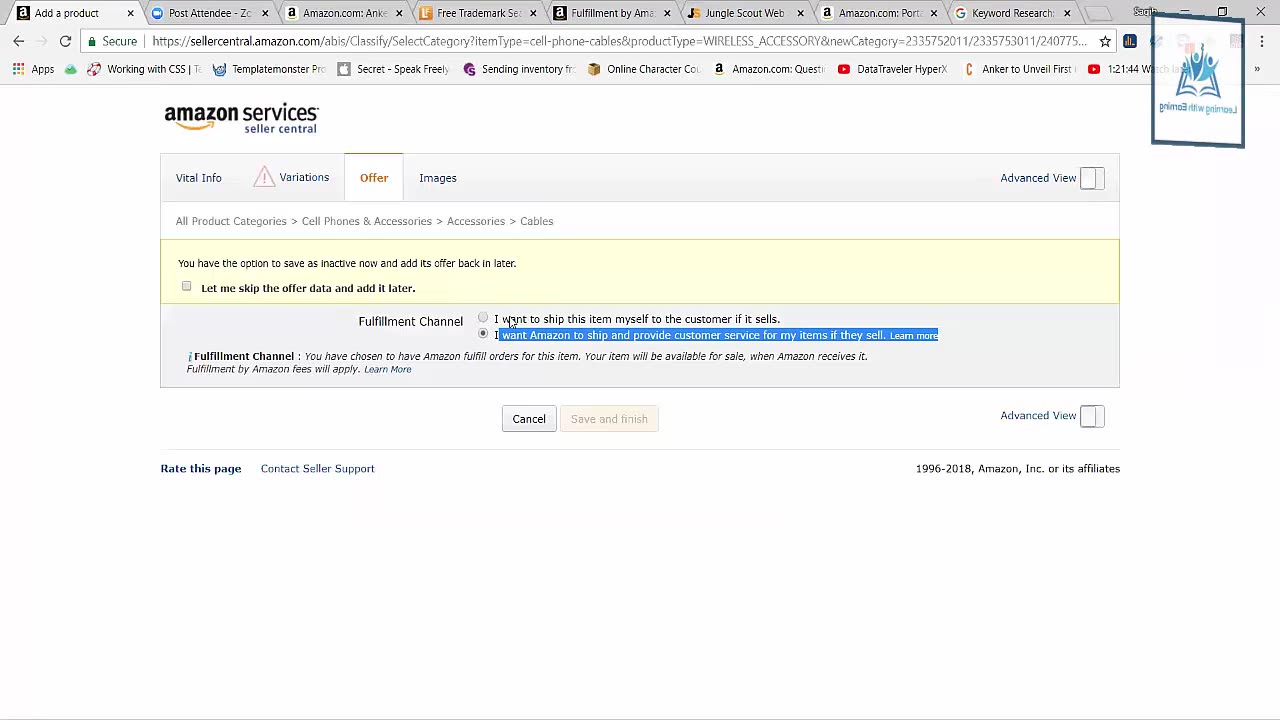Reload the page with the refresh icon

coord(65,41)
